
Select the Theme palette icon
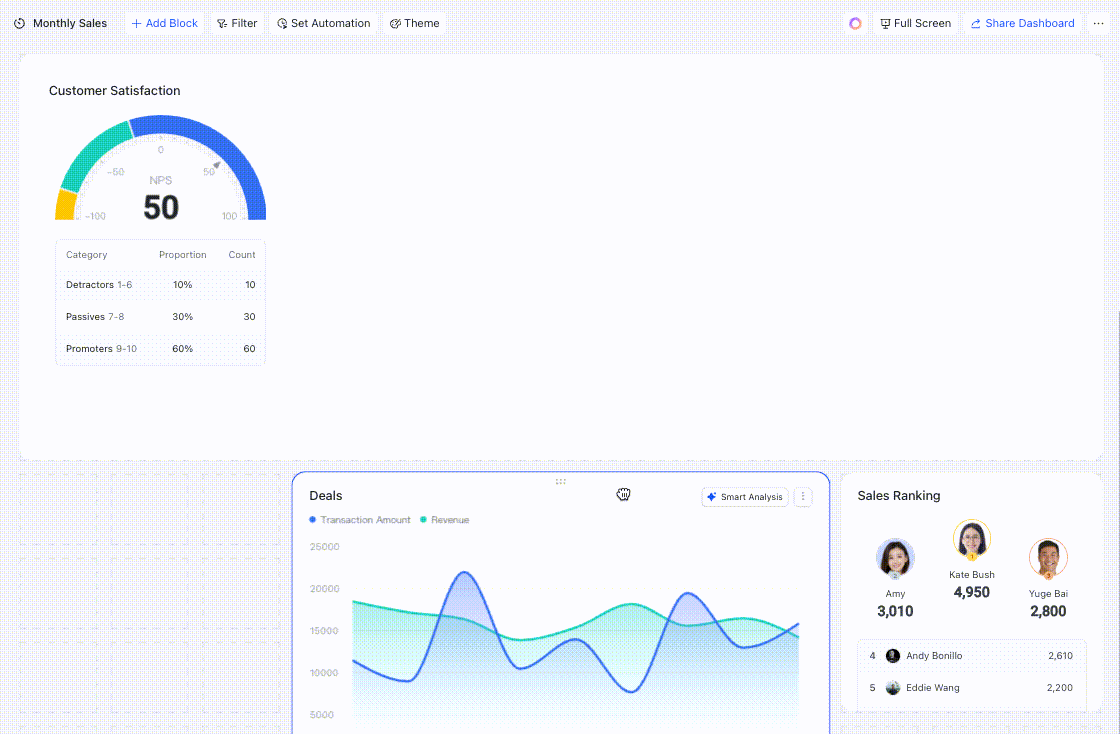[x=398, y=23]
